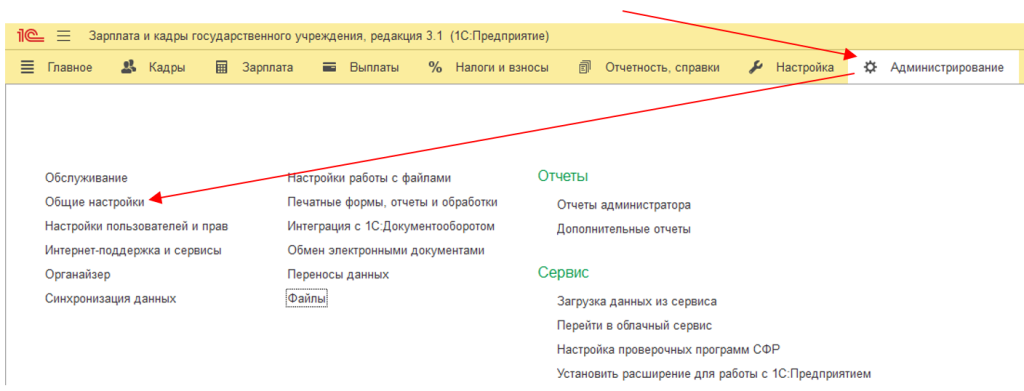Image resolution: width=1024 pixels, height=391 pixels.
Task: Click the Отчетность documents icon
Action: click(x=584, y=67)
